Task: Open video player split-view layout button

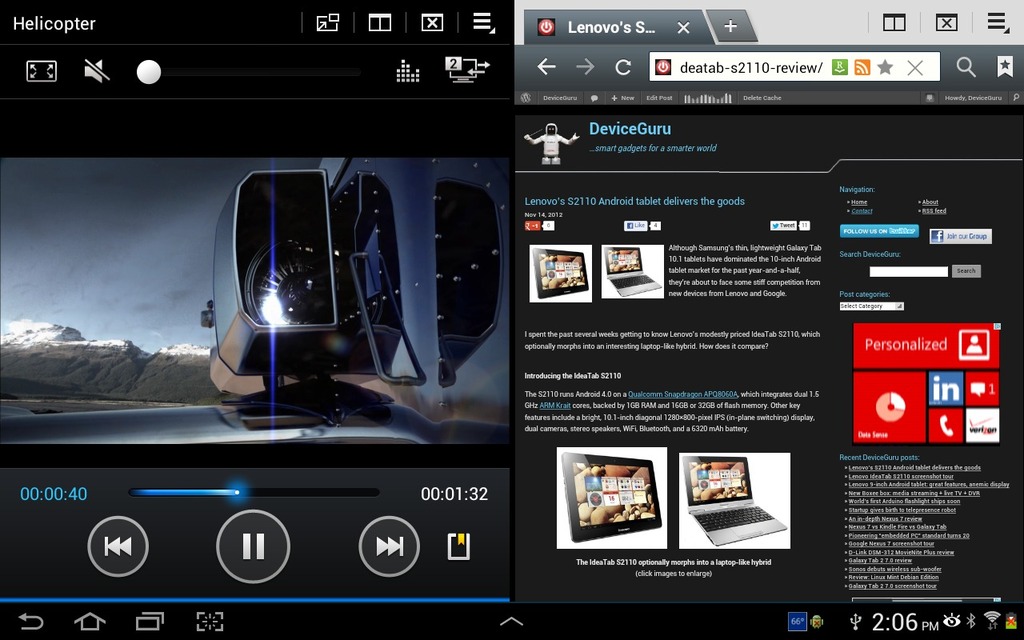Action: point(379,24)
